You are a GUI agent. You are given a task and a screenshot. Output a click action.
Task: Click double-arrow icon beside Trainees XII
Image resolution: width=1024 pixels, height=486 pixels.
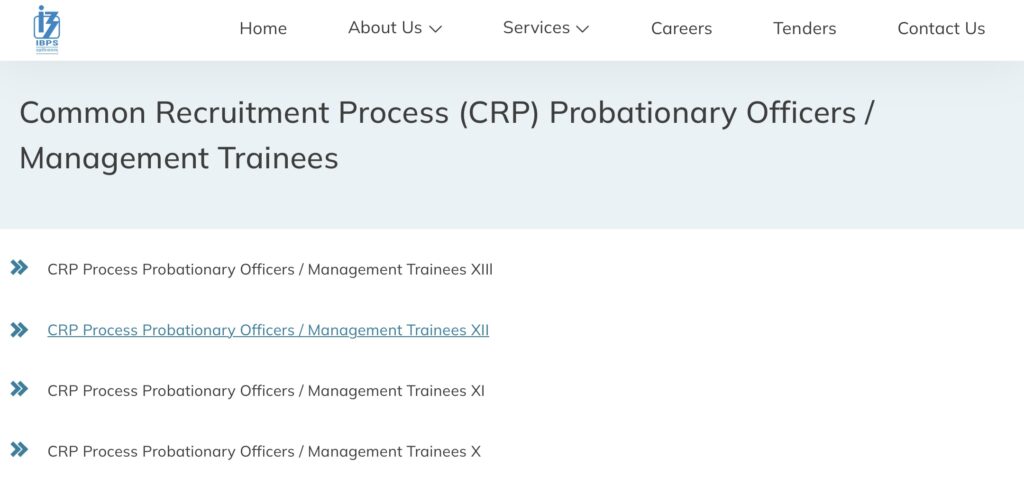point(20,330)
